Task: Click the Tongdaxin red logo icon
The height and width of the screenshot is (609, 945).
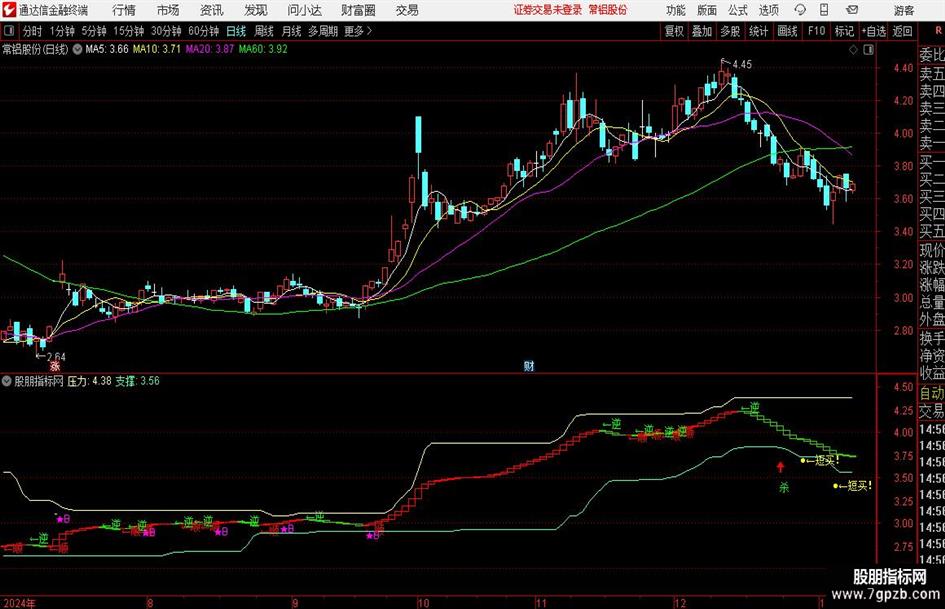Action: [8, 10]
